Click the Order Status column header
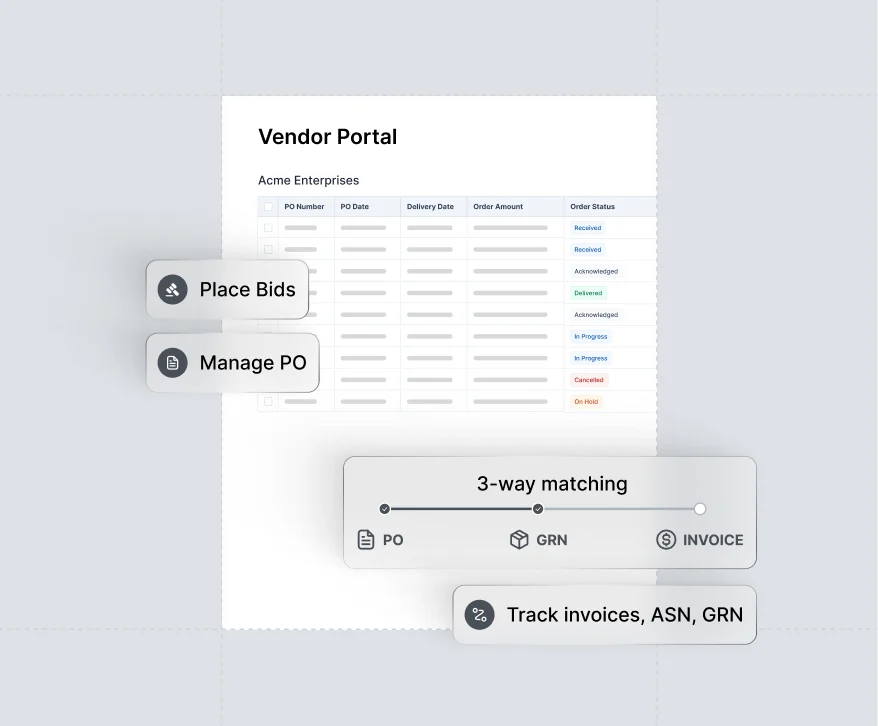Viewport: 878px width, 726px height. click(x=592, y=207)
